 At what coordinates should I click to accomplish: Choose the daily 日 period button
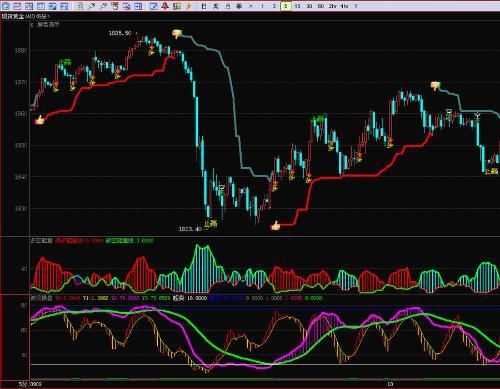click(x=204, y=6)
